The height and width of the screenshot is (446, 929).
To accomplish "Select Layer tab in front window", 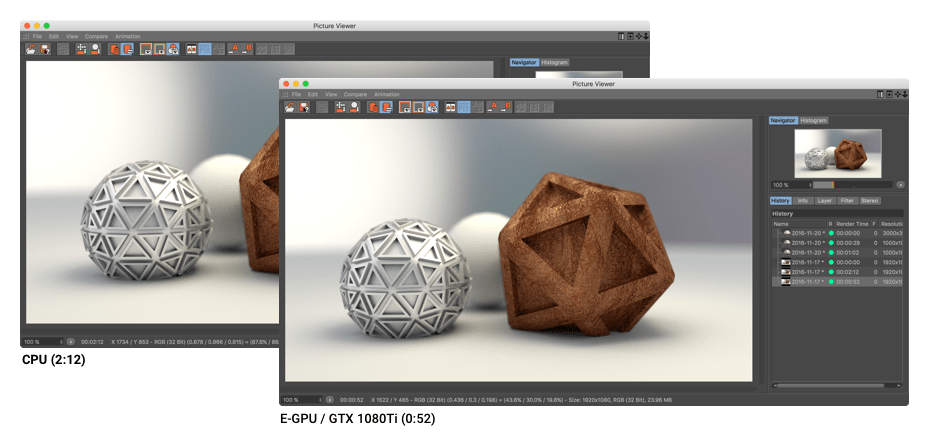I will tap(825, 201).
